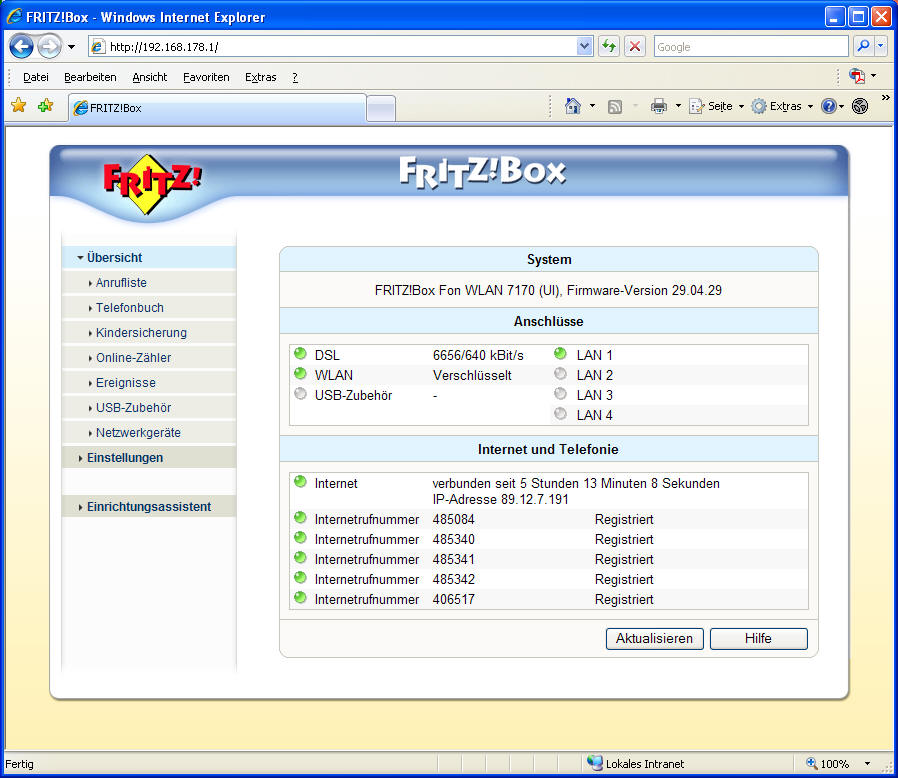Click the 100% zoom level button
898x778 pixels.
coord(828,764)
